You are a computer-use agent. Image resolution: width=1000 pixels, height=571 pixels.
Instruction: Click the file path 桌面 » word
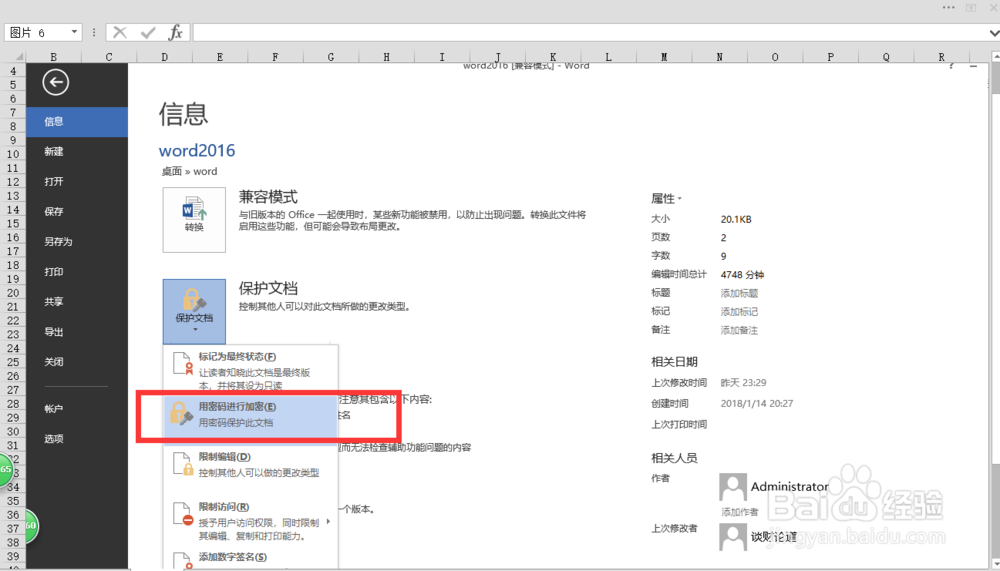pyautogui.click(x=189, y=171)
